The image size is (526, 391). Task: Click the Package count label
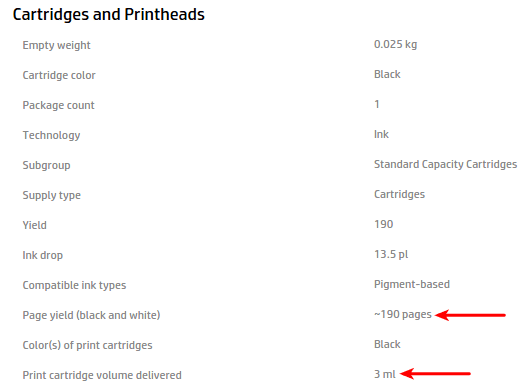tap(58, 105)
